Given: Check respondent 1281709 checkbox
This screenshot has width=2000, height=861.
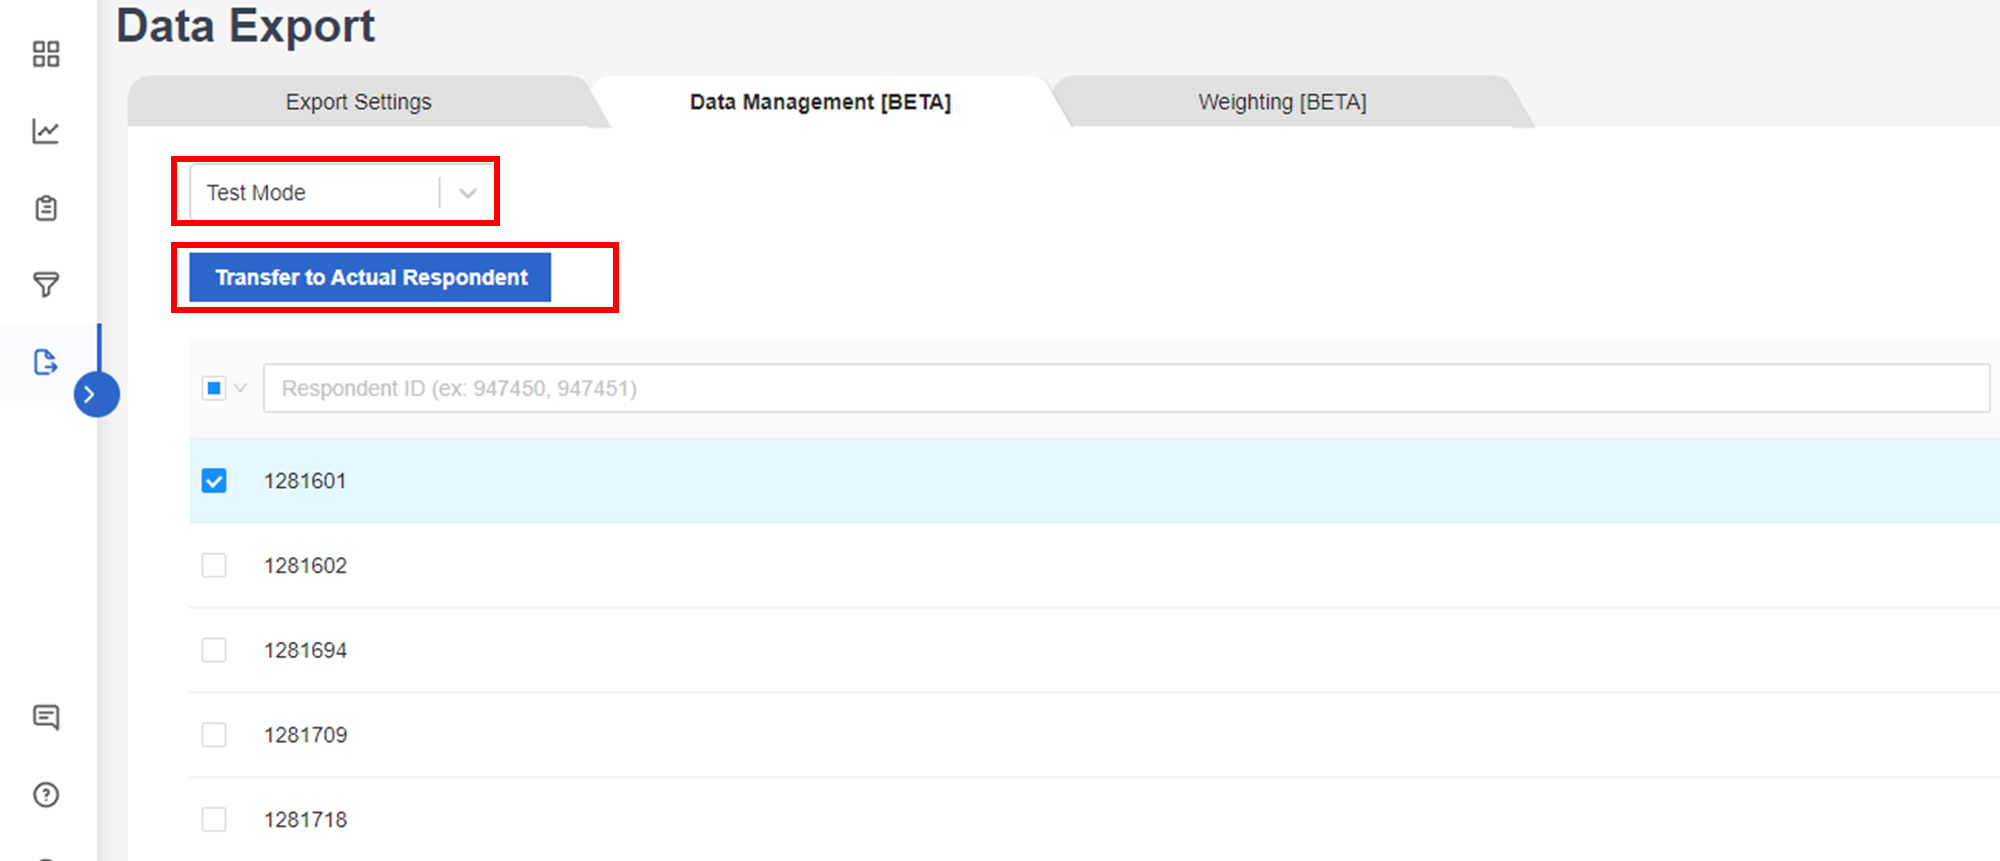Looking at the screenshot, I should coord(214,735).
